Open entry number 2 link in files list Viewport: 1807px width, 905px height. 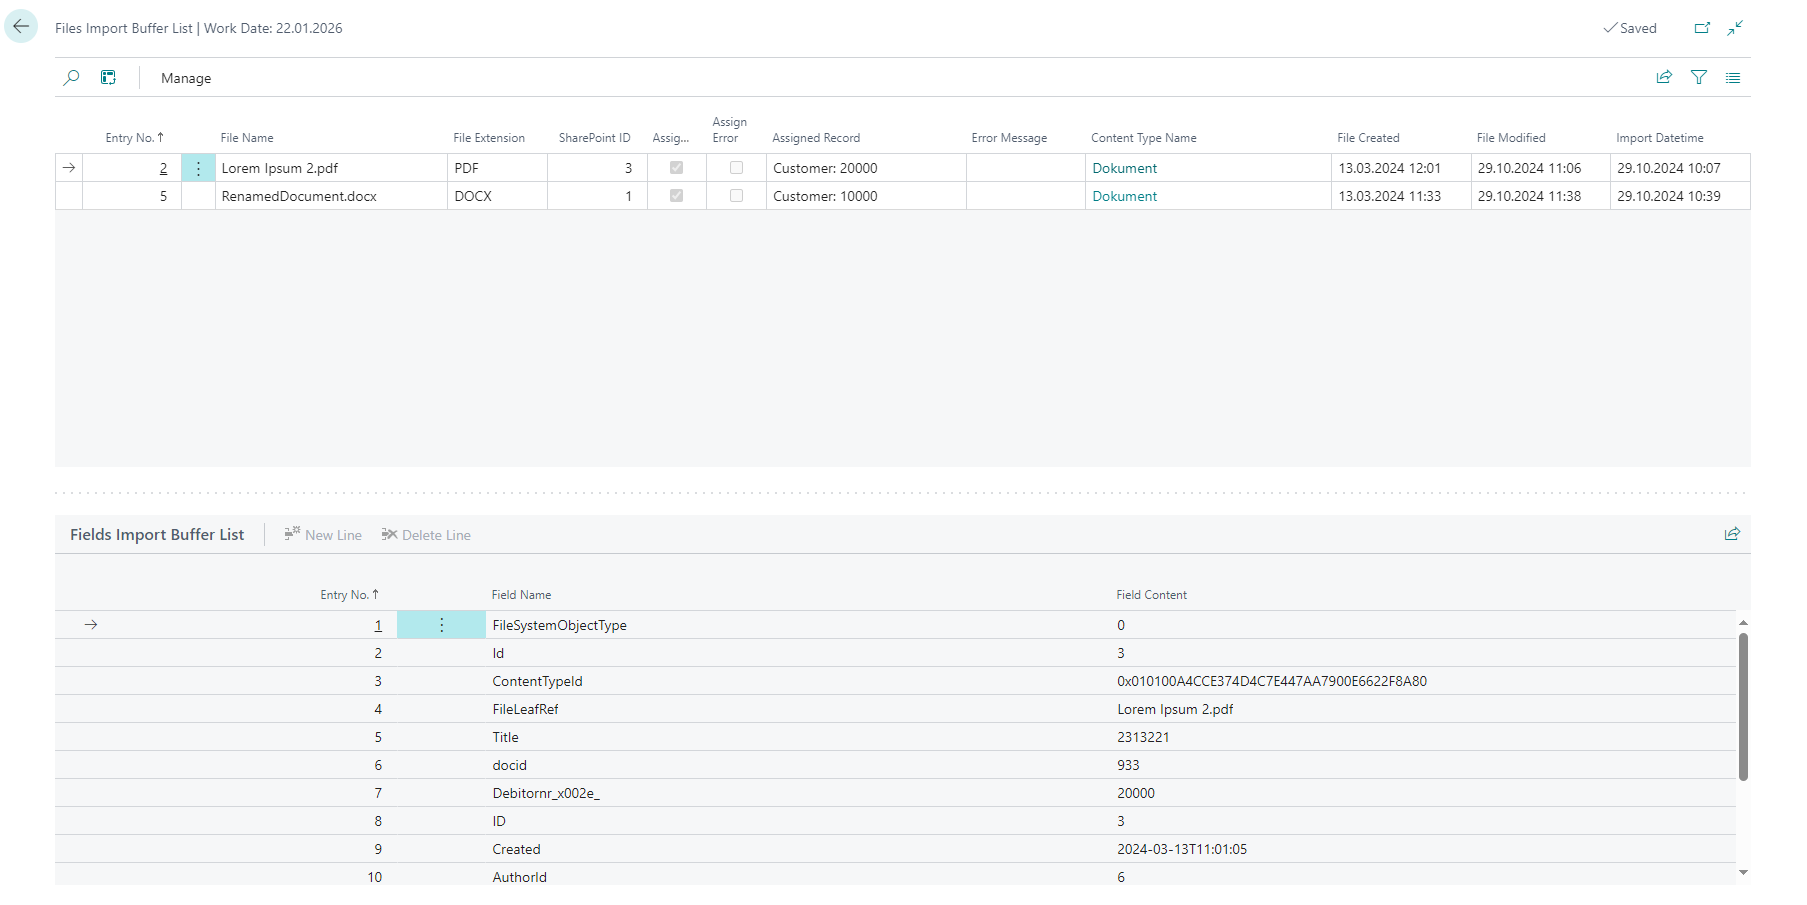click(x=163, y=168)
